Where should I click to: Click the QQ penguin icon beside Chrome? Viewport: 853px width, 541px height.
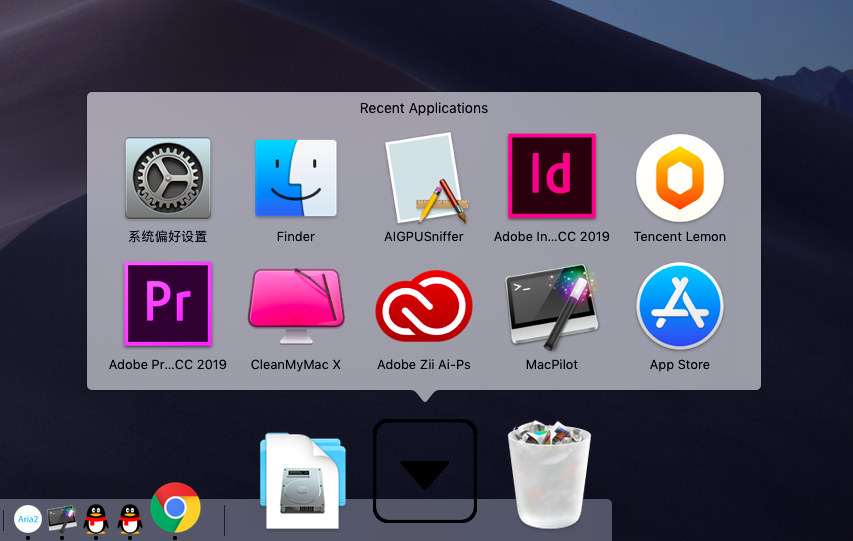(130, 519)
